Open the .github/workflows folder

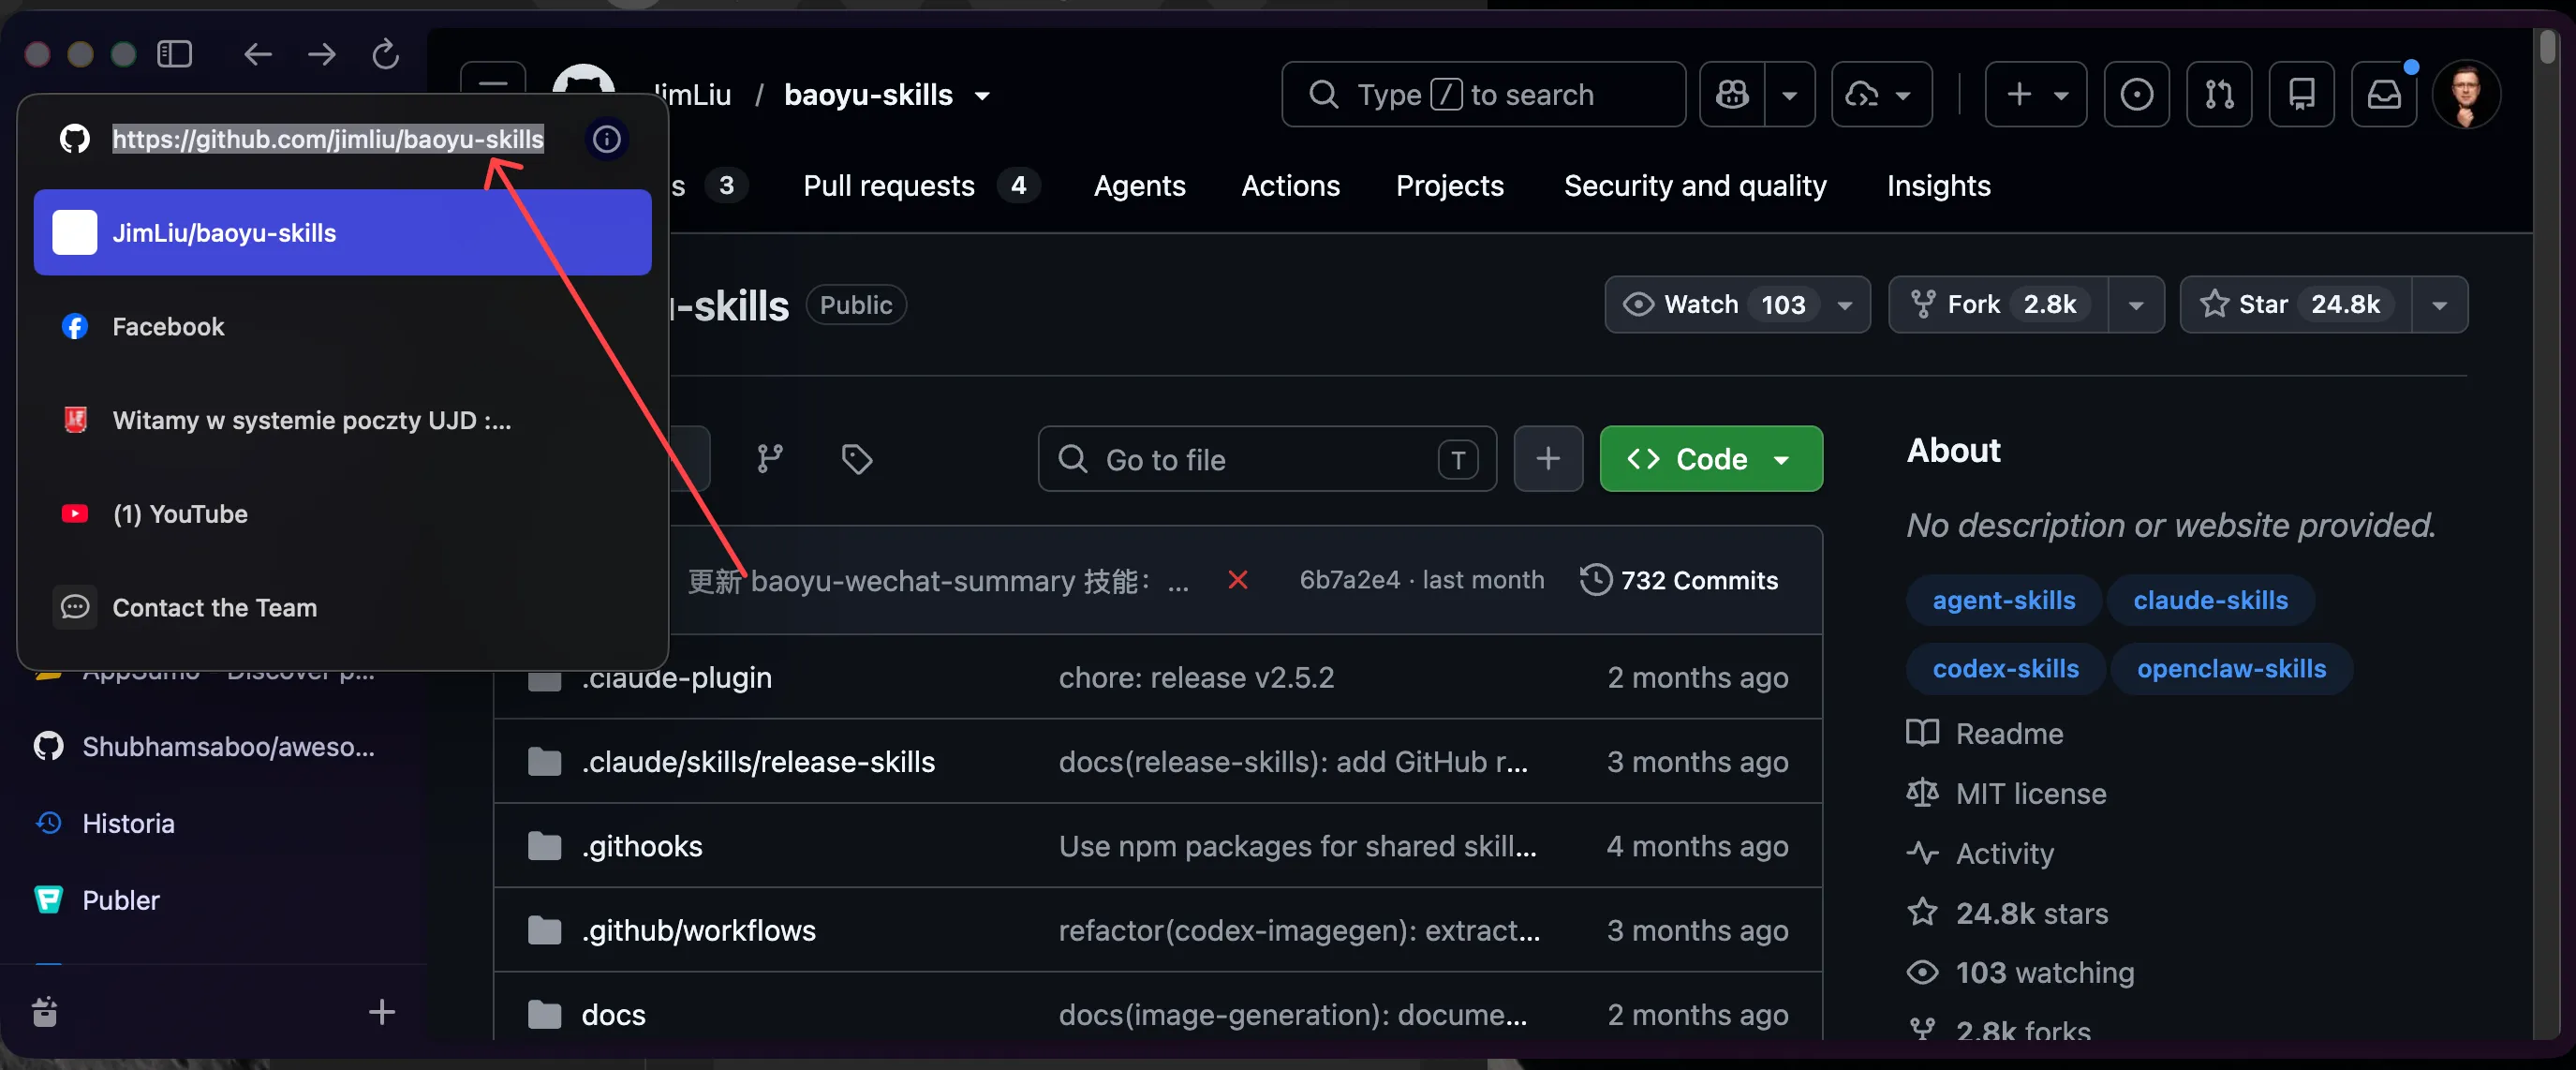(698, 931)
